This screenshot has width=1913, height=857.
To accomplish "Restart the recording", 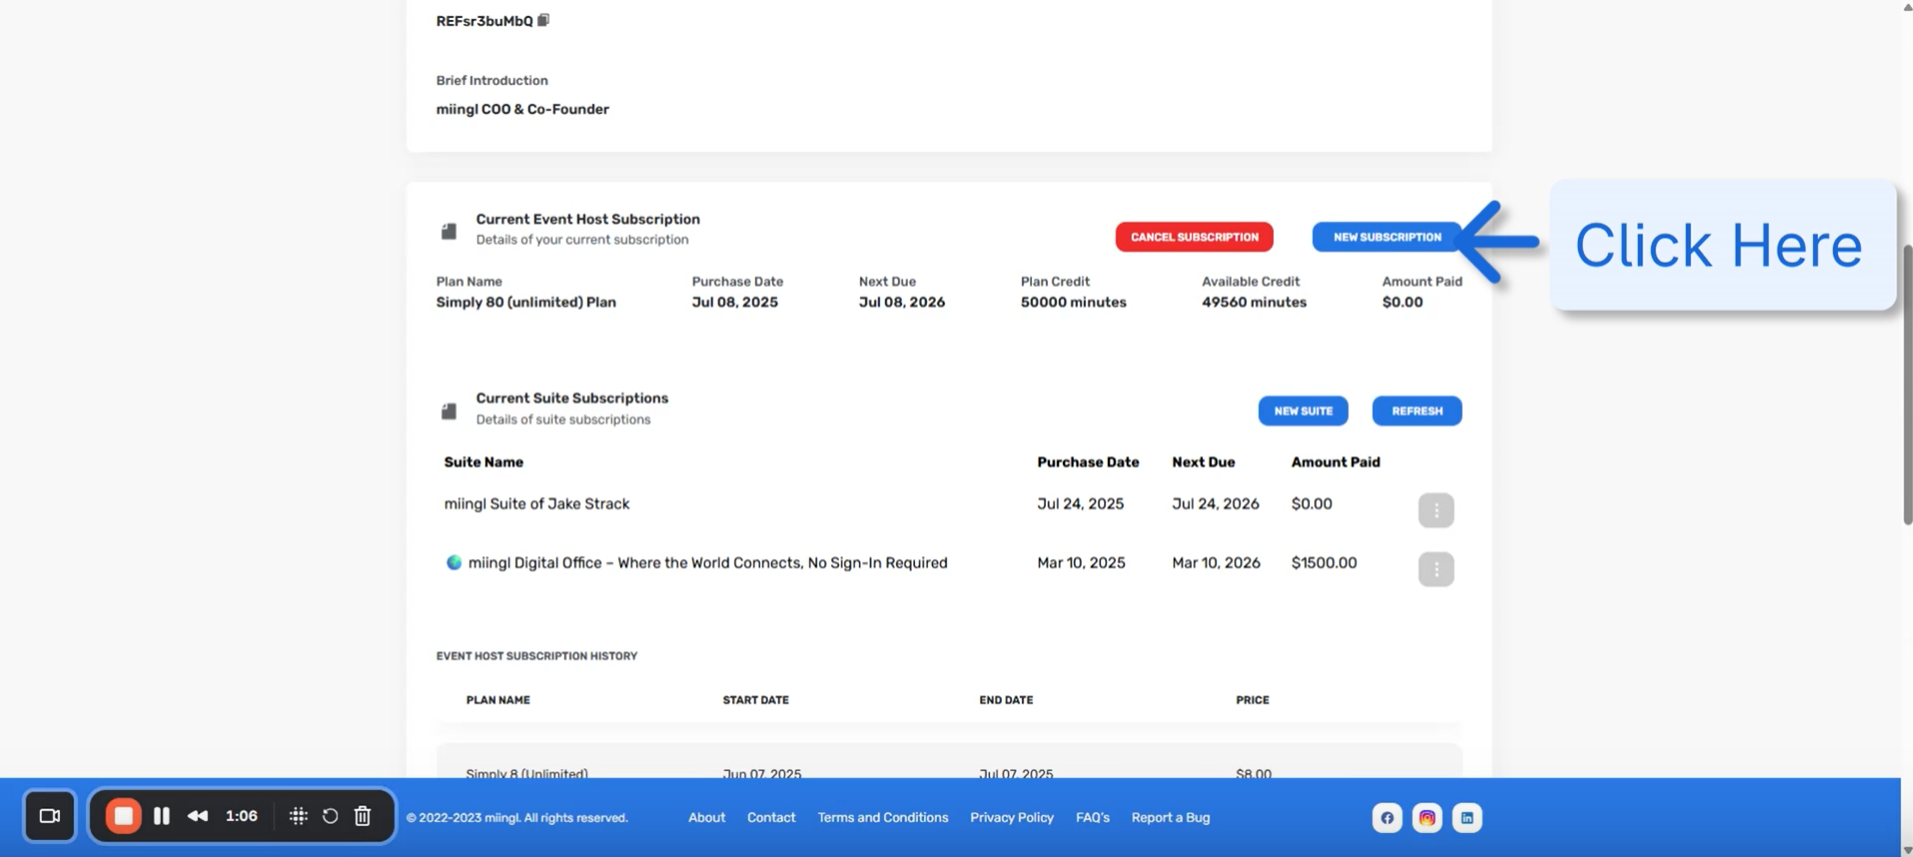I will tap(330, 816).
